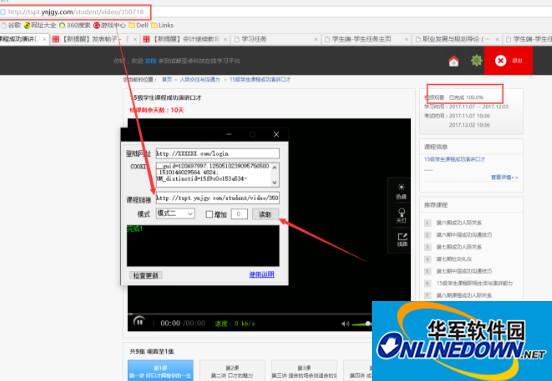
Task: Open recommended course 6 15级学生课程
Action: pyautogui.click(x=475, y=283)
